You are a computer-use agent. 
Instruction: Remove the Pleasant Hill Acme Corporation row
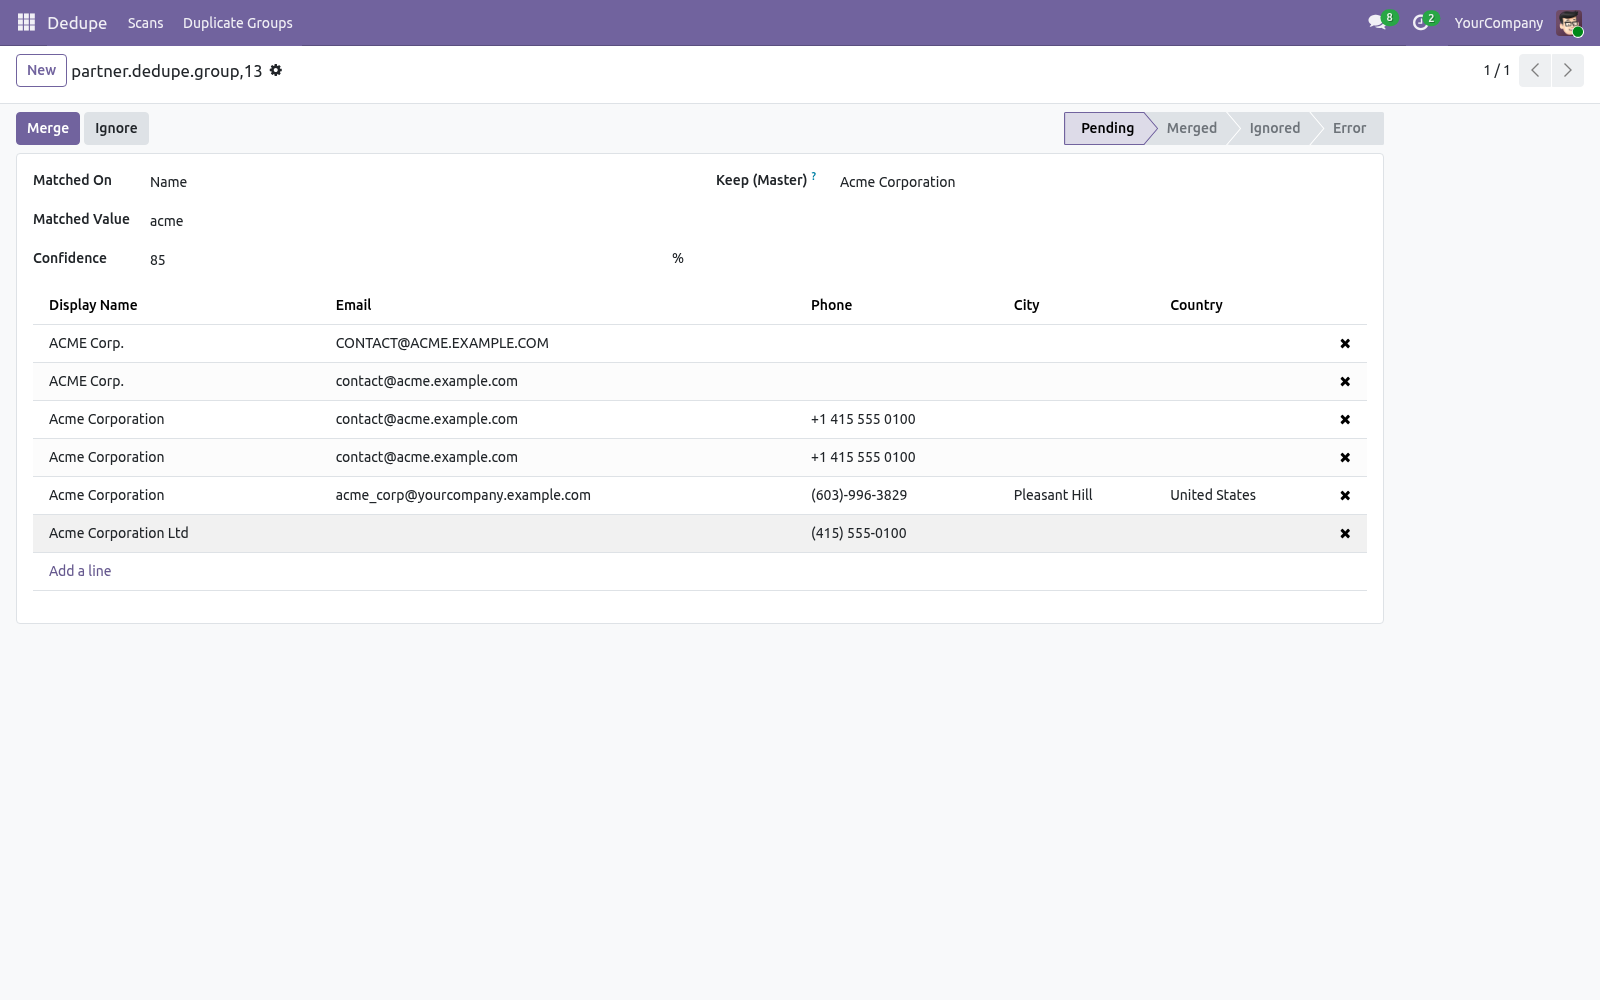tap(1345, 495)
